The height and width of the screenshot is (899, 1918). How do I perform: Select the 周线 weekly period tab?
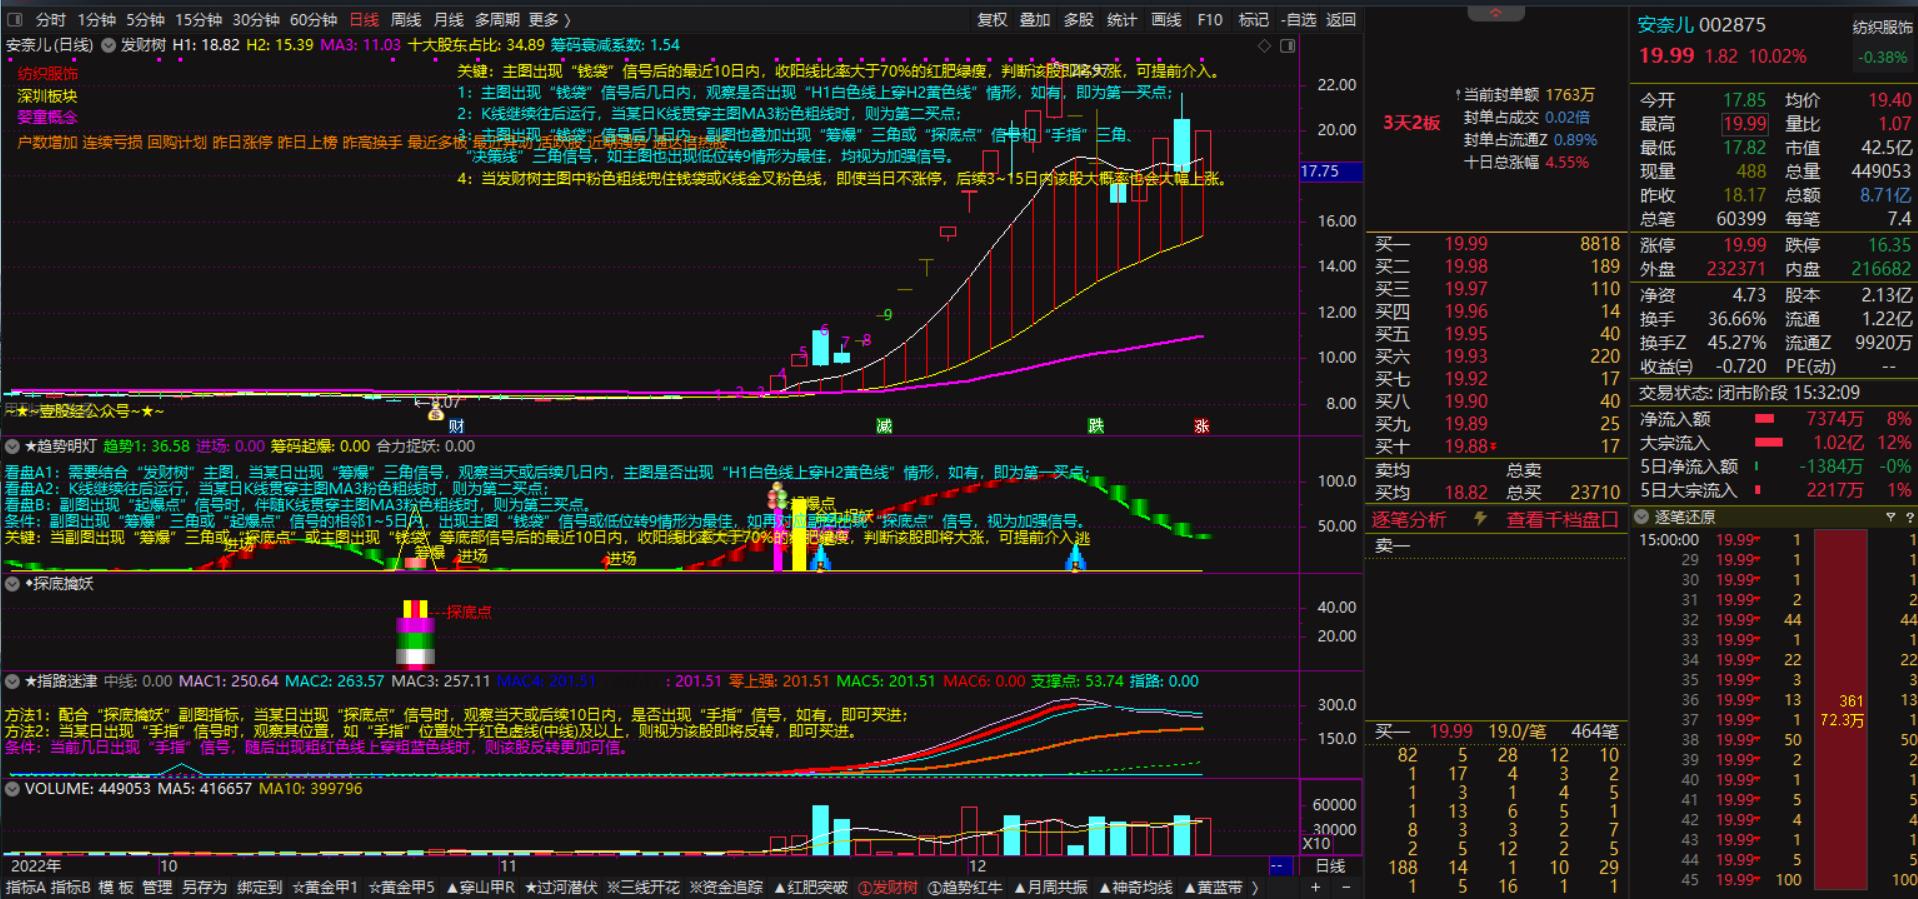pos(406,19)
